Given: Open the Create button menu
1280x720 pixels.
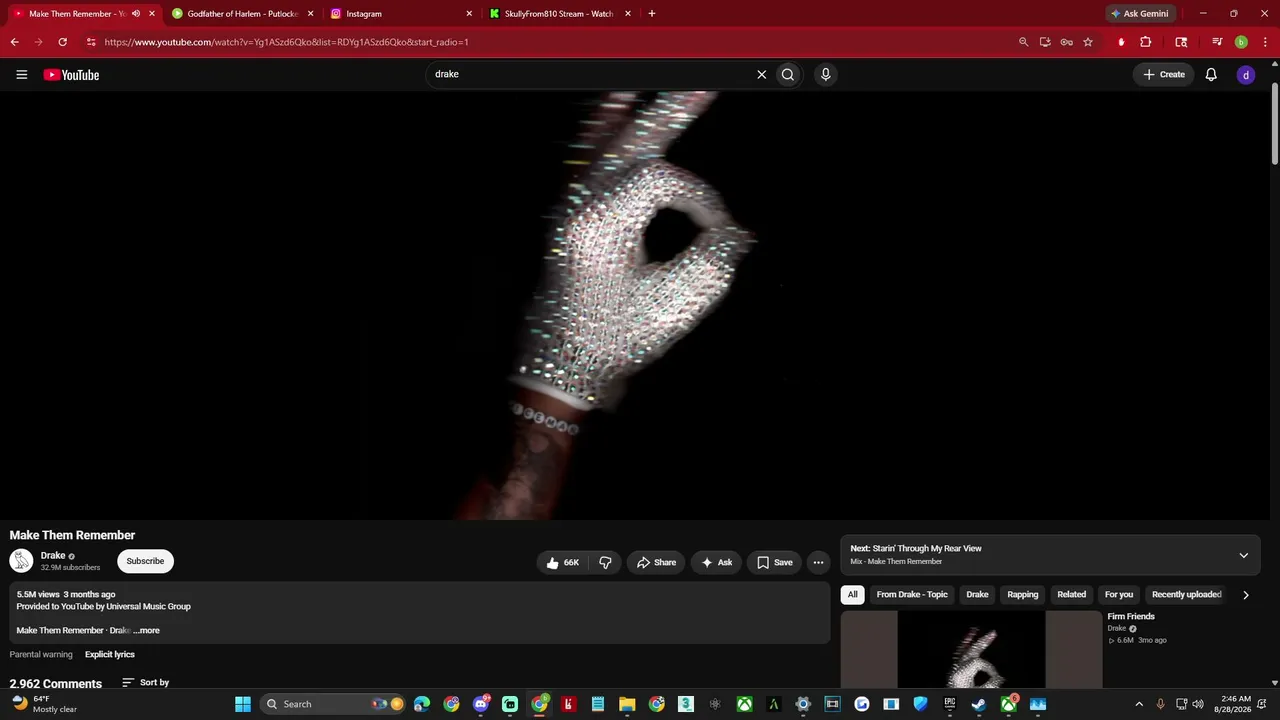Looking at the screenshot, I should coord(1164,74).
